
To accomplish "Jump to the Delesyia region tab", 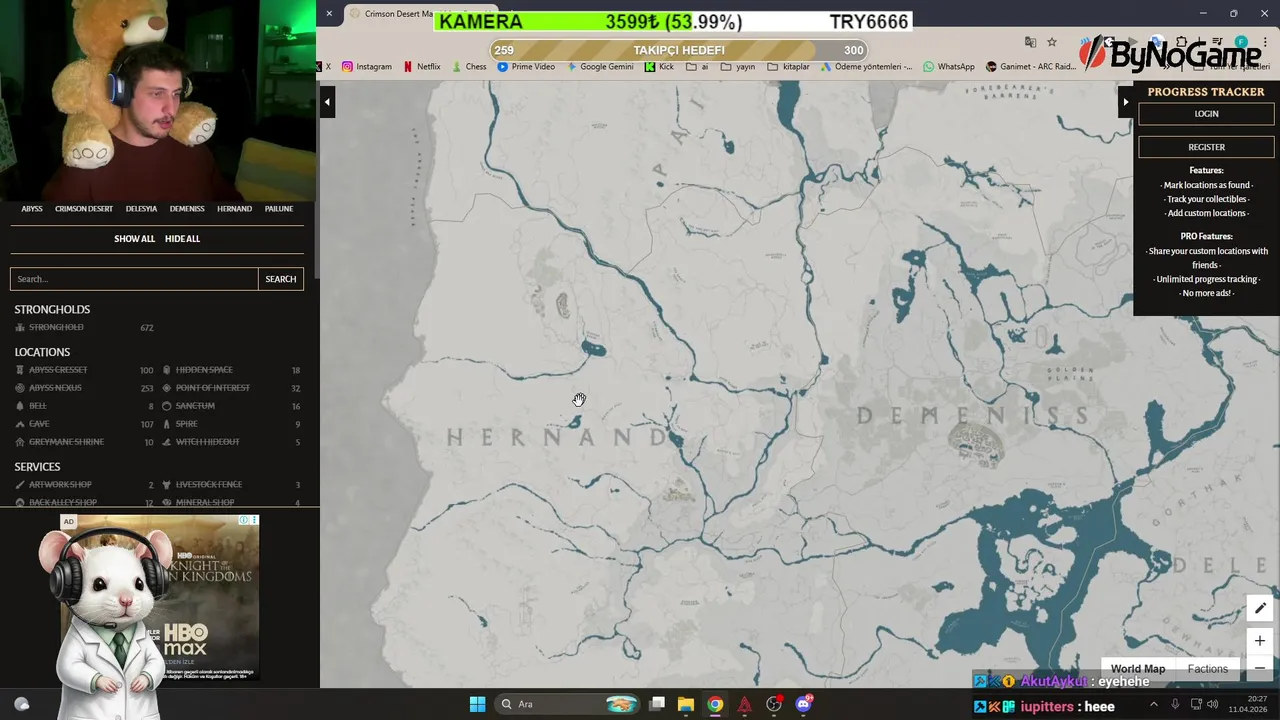I will coord(141,209).
